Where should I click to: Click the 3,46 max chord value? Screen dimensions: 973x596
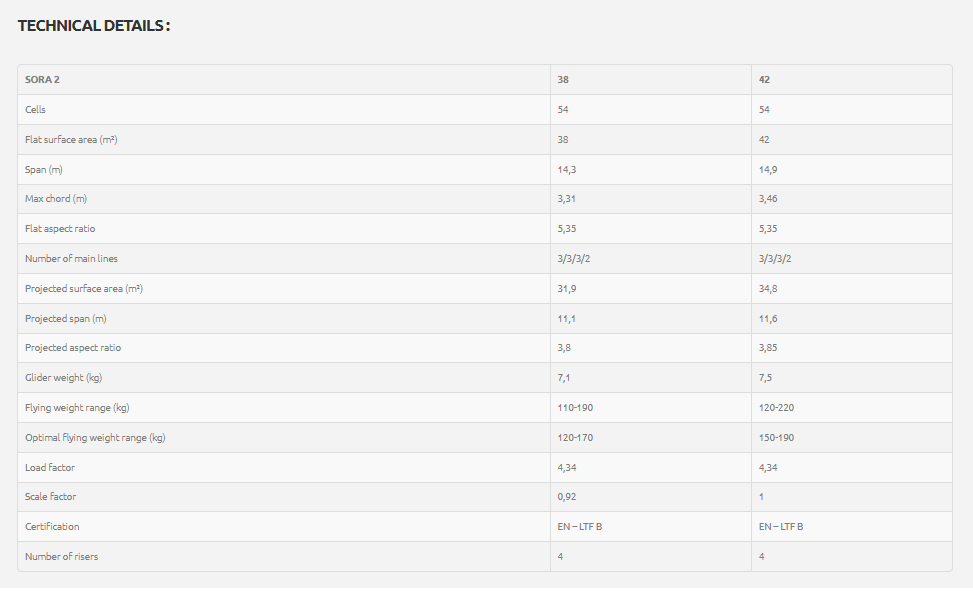point(768,199)
